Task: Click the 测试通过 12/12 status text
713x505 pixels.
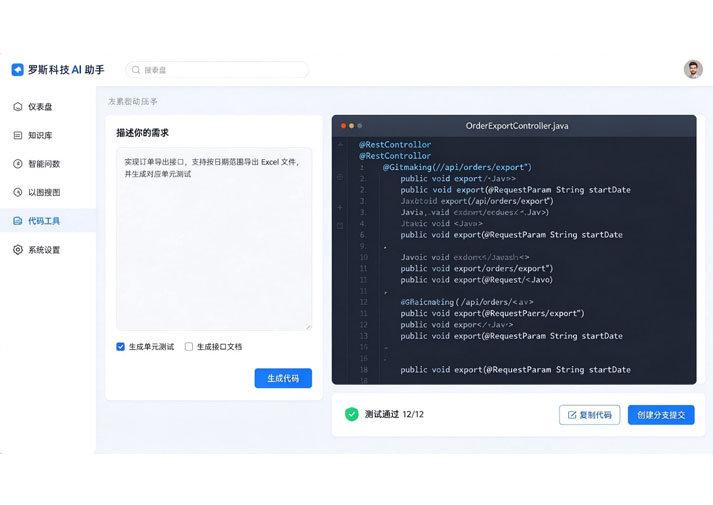Action: [394, 414]
